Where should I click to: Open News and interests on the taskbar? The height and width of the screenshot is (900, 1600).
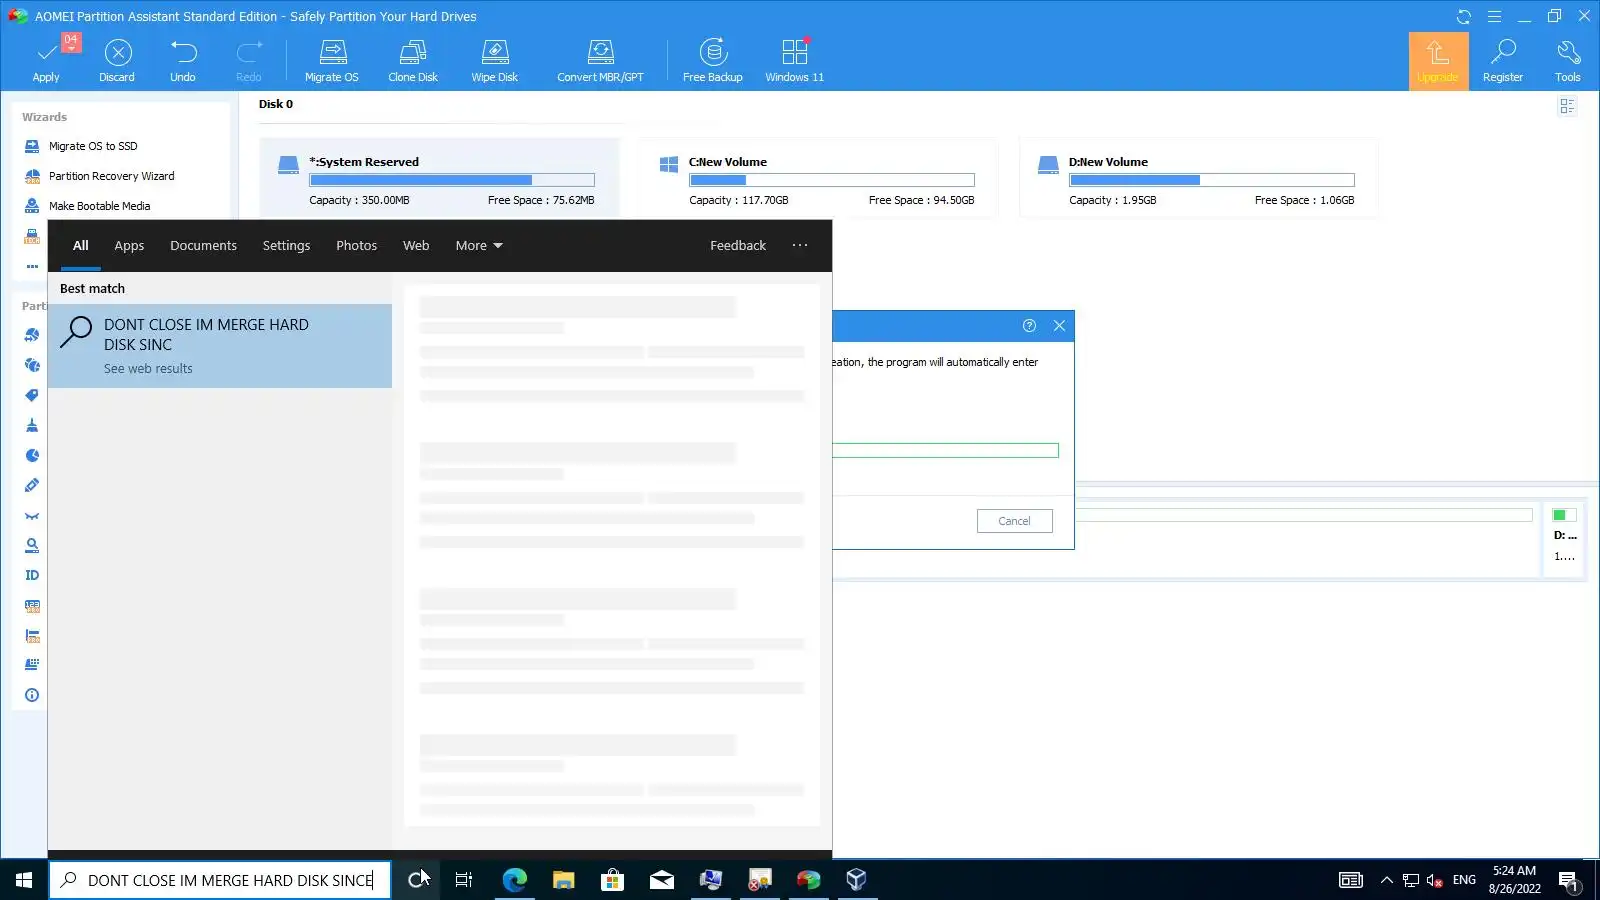(1351, 880)
